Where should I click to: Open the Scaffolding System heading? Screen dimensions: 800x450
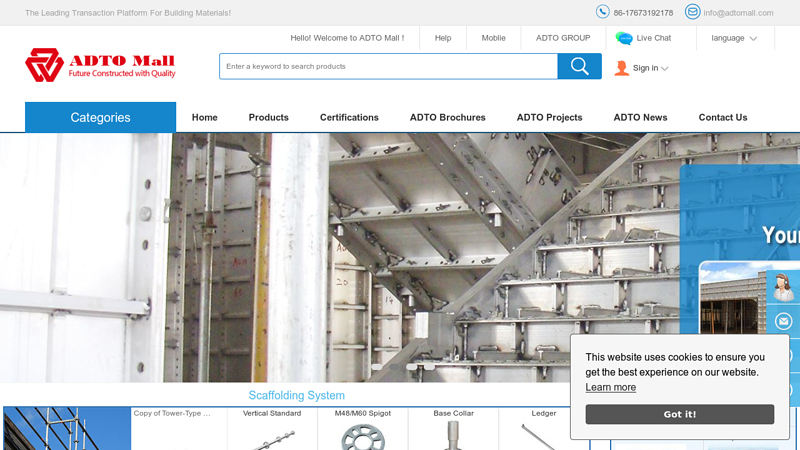296,395
